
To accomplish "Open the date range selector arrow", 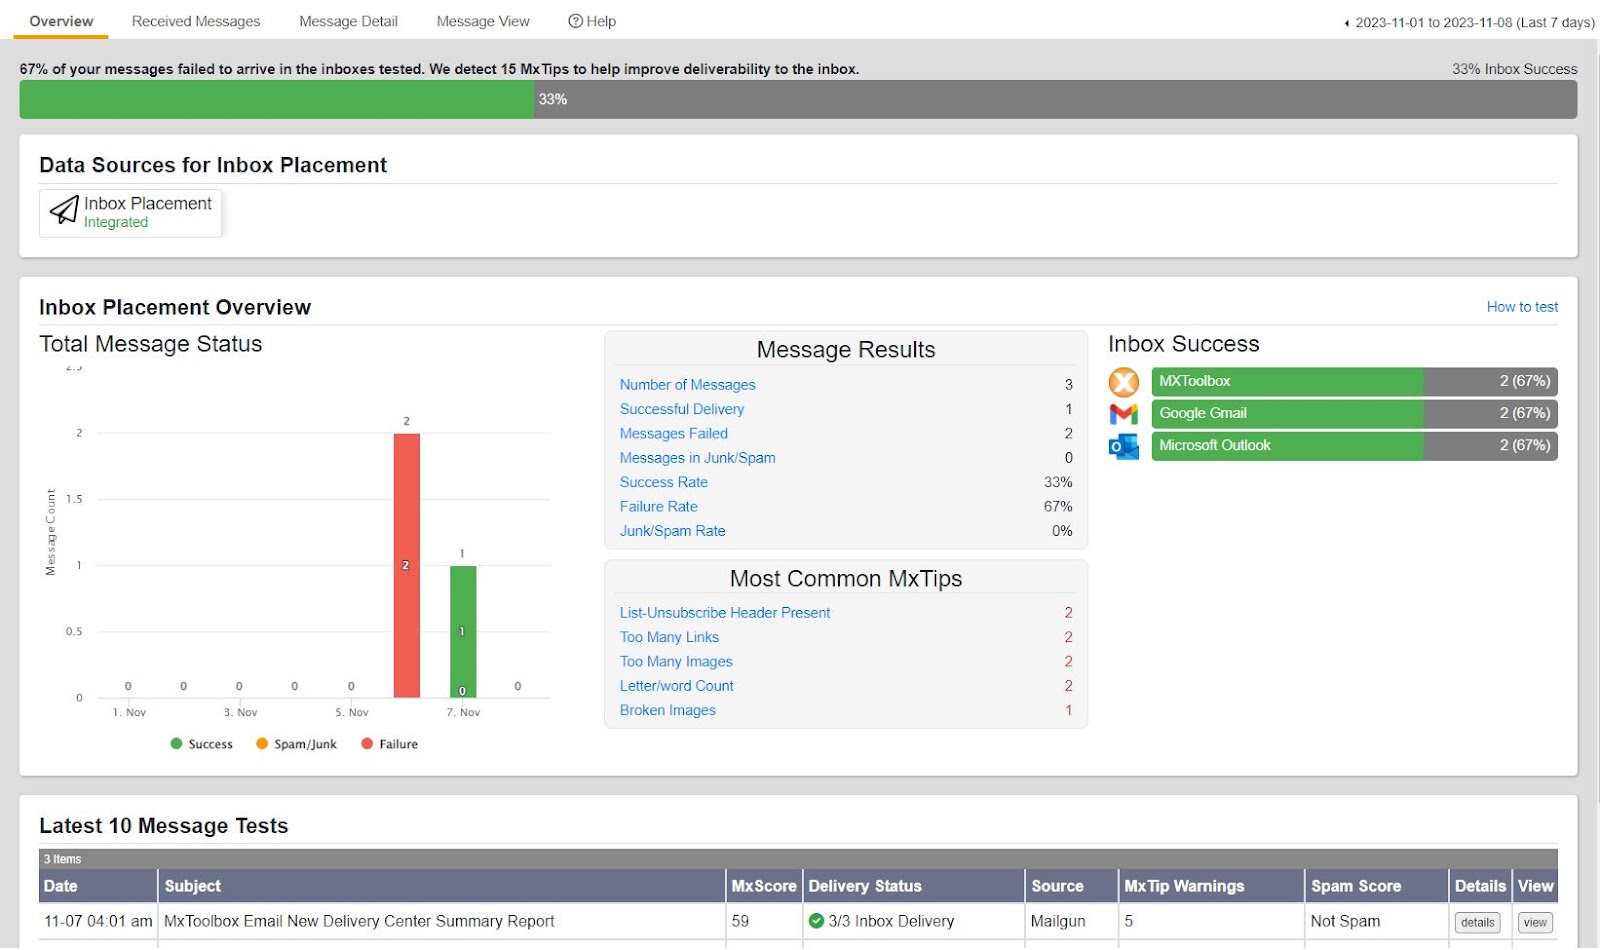I will [x=1346, y=23].
